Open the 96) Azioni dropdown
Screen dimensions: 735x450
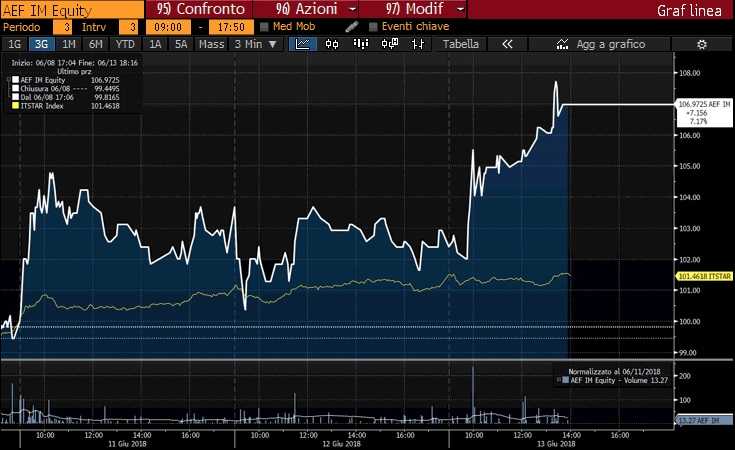pos(307,9)
